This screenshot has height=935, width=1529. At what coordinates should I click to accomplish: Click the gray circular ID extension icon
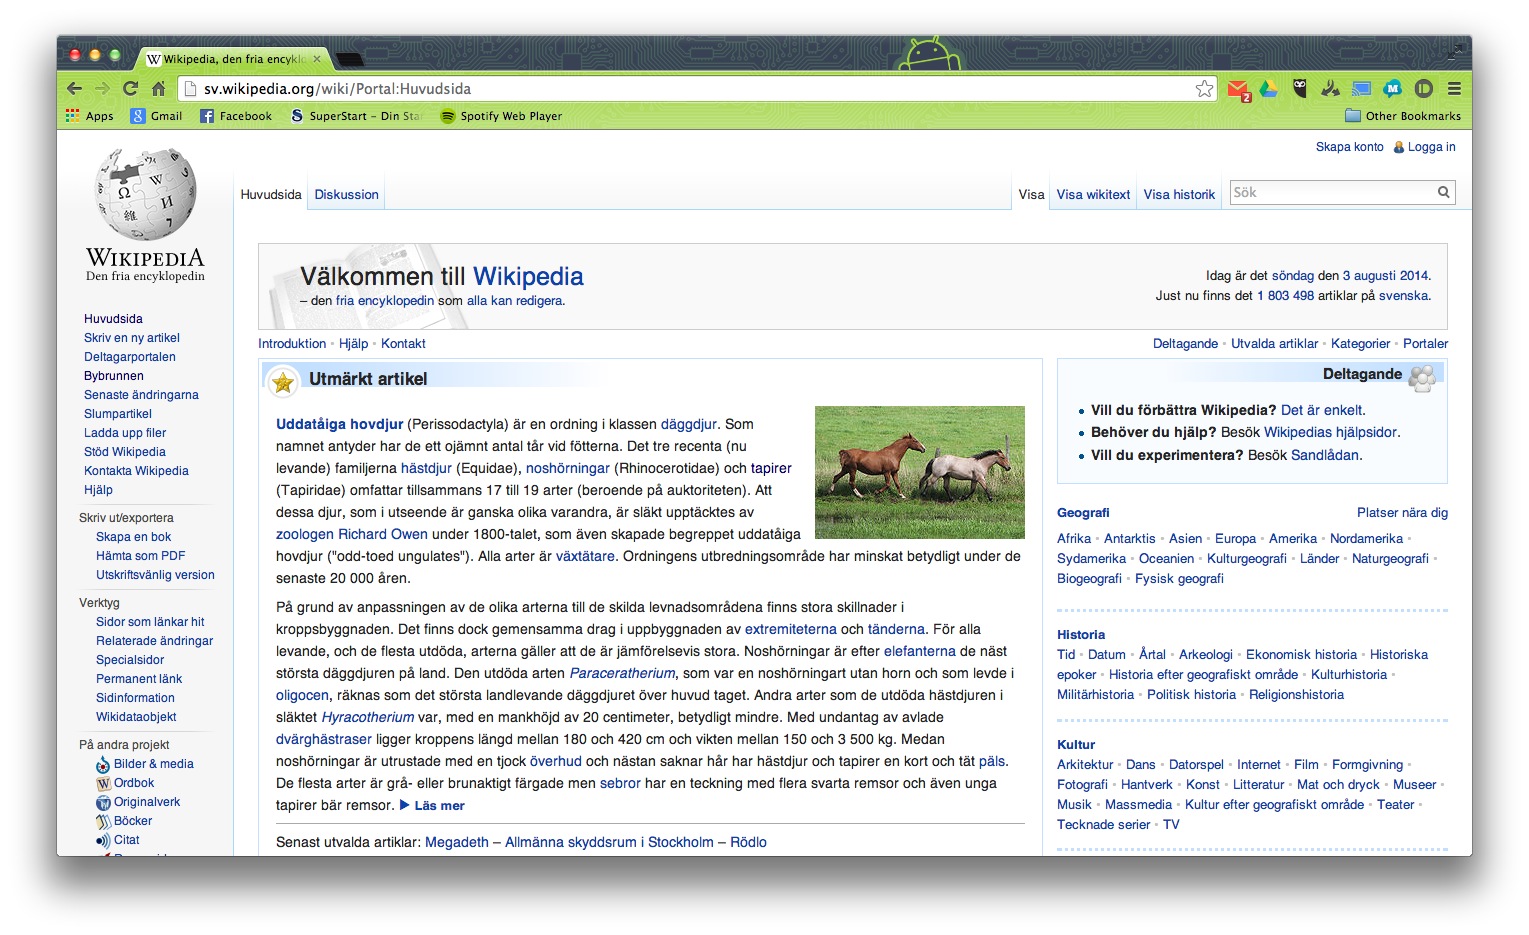pos(1424,88)
